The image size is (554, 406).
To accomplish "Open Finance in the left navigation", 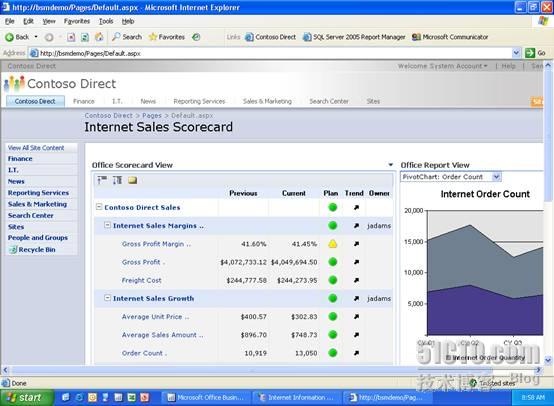I will point(20,159).
